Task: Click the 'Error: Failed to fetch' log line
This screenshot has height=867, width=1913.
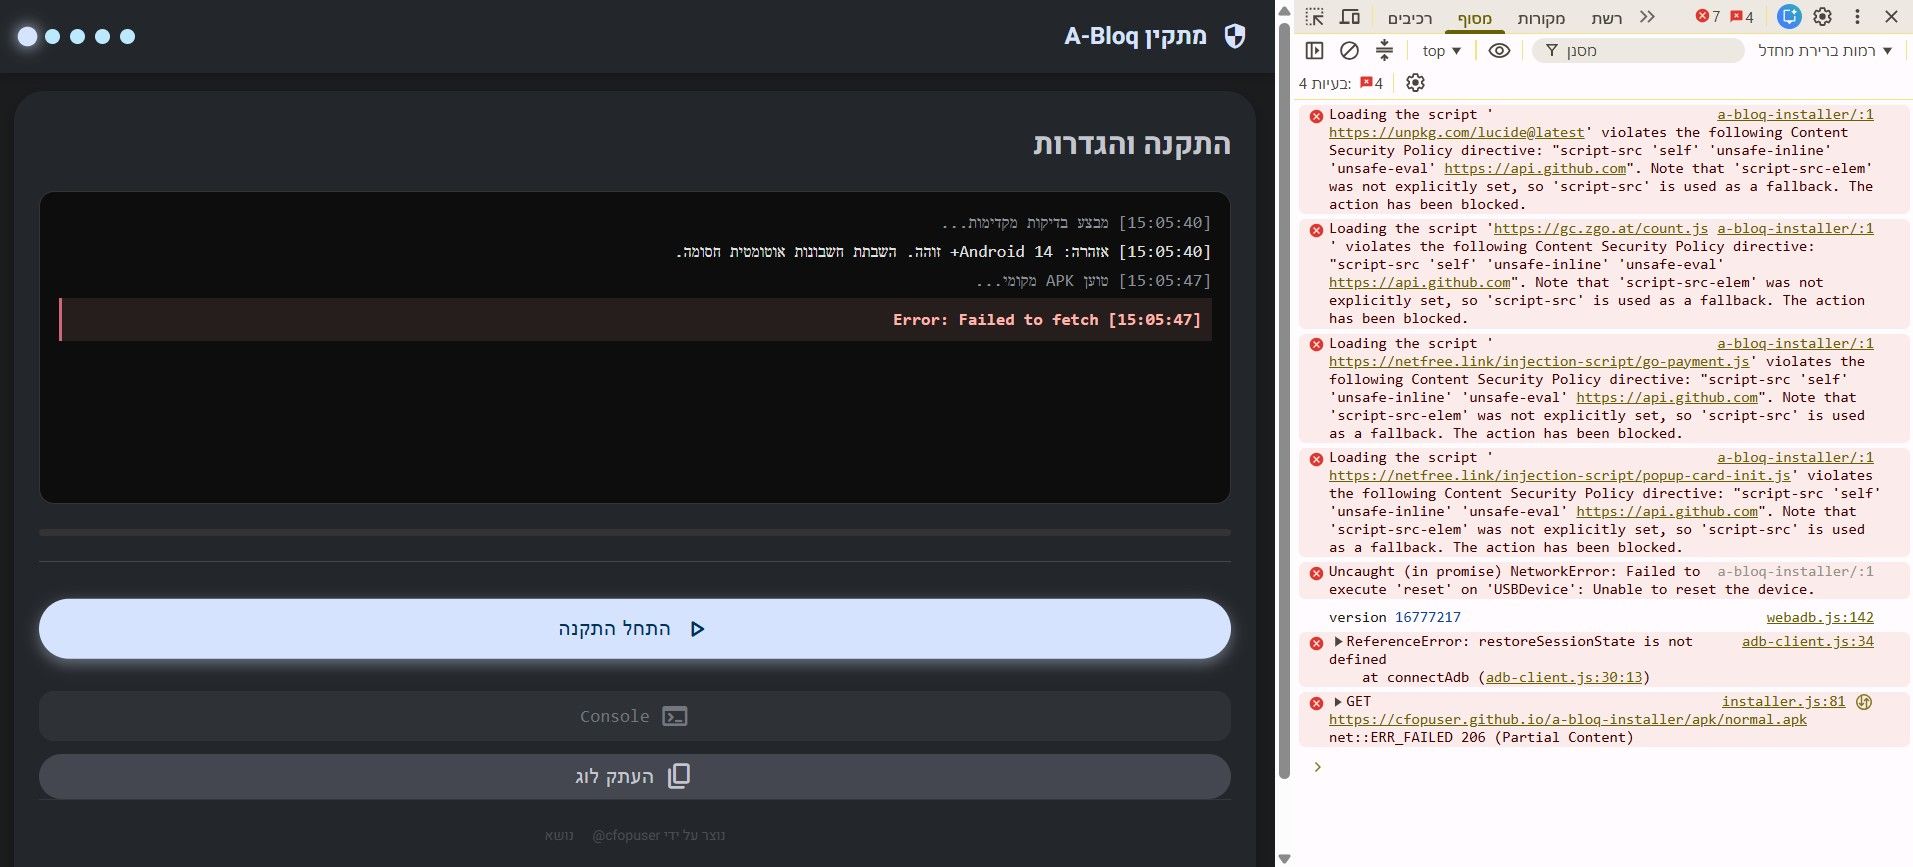Action: pyautogui.click(x=635, y=319)
